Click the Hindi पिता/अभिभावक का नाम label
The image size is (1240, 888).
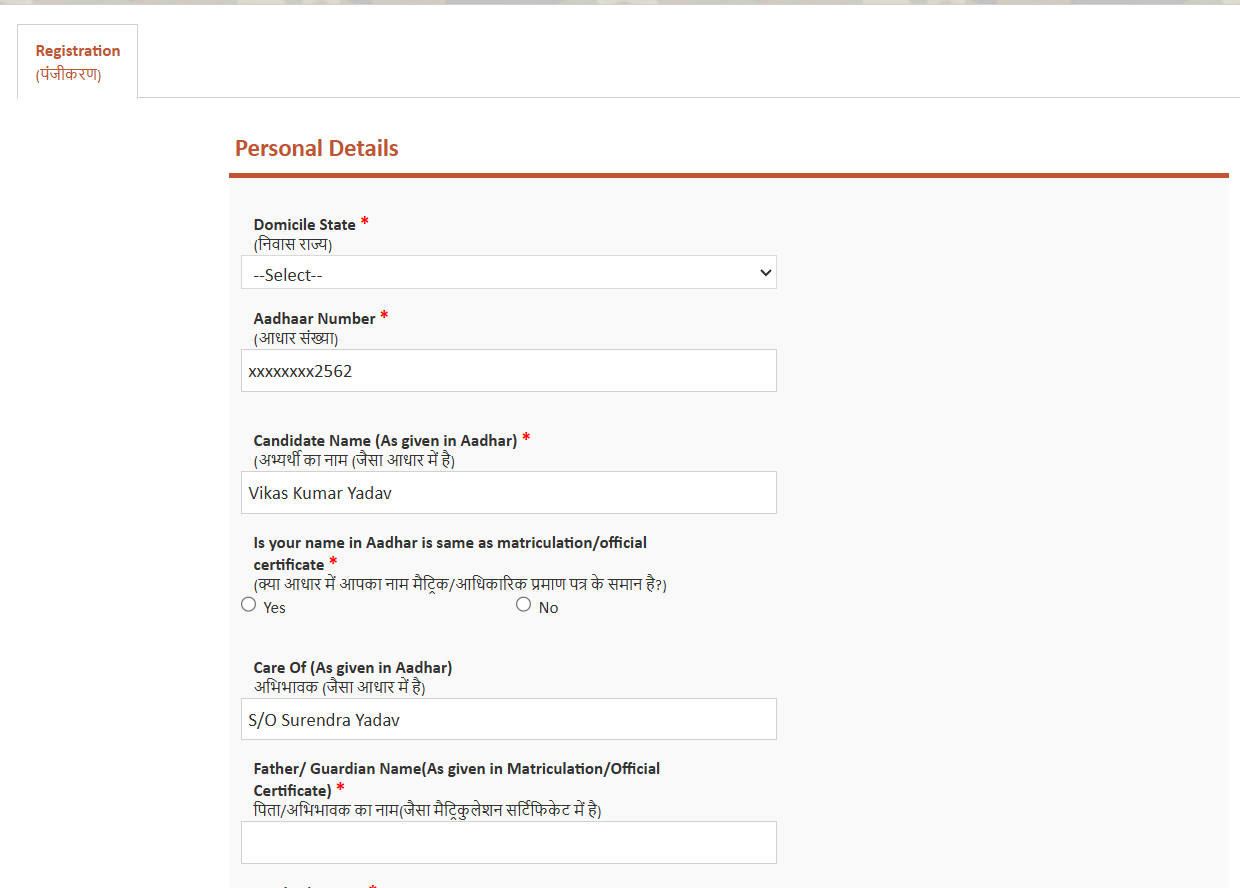(427, 810)
